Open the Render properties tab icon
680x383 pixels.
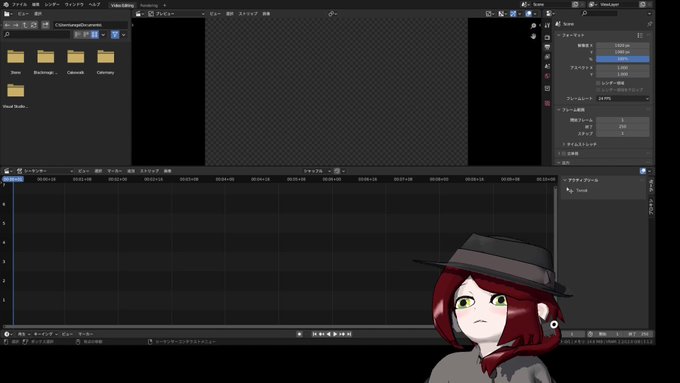coord(547,37)
